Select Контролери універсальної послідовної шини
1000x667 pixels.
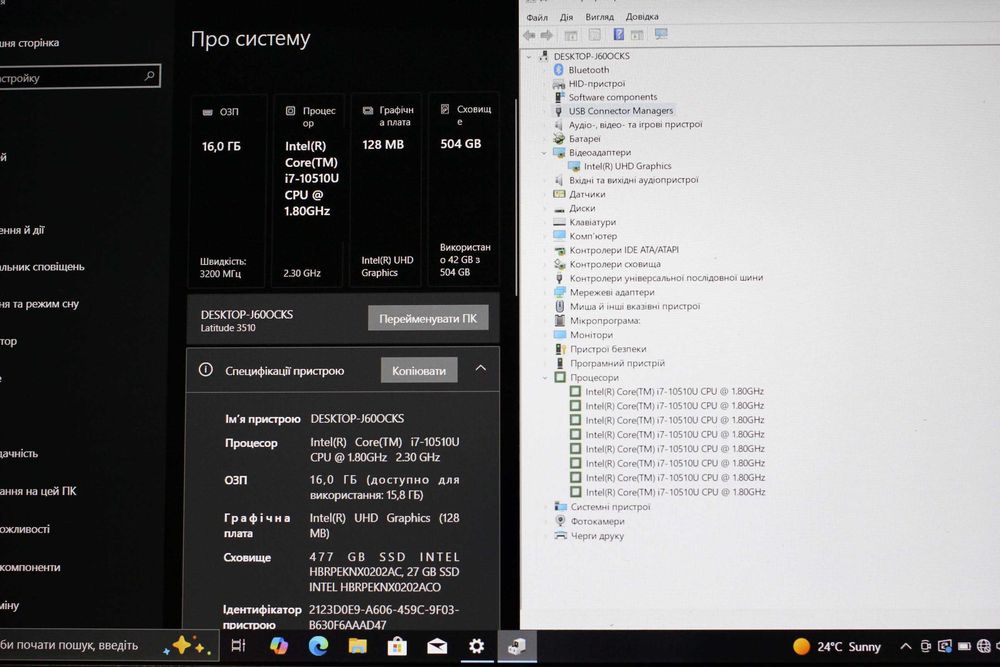[x=666, y=278]
